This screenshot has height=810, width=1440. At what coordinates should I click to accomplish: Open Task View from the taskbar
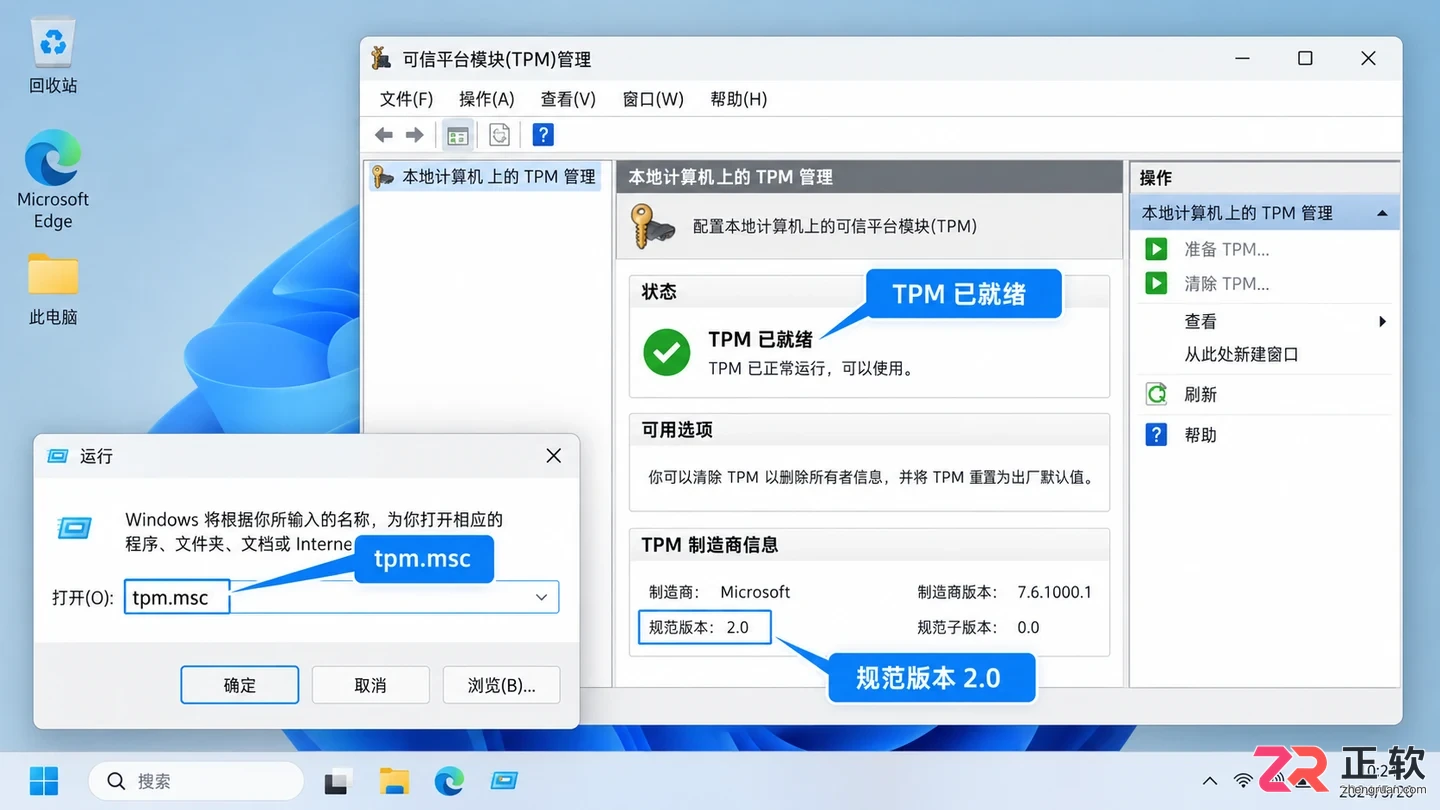pyautogui.click(x=337, y=781)
